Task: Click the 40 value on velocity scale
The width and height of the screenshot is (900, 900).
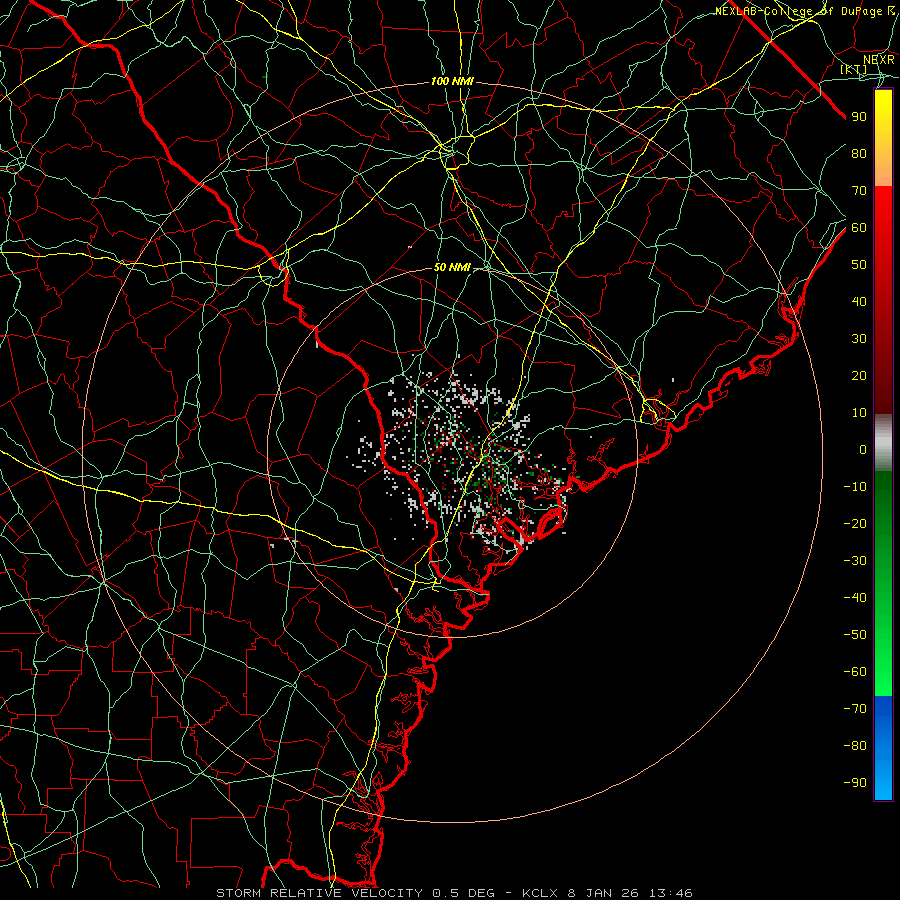Action: click(859, 301)
